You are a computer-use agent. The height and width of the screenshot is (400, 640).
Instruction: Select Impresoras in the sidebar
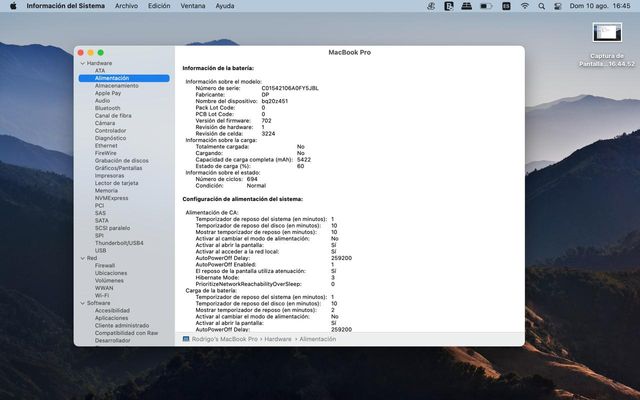point(109,176)
